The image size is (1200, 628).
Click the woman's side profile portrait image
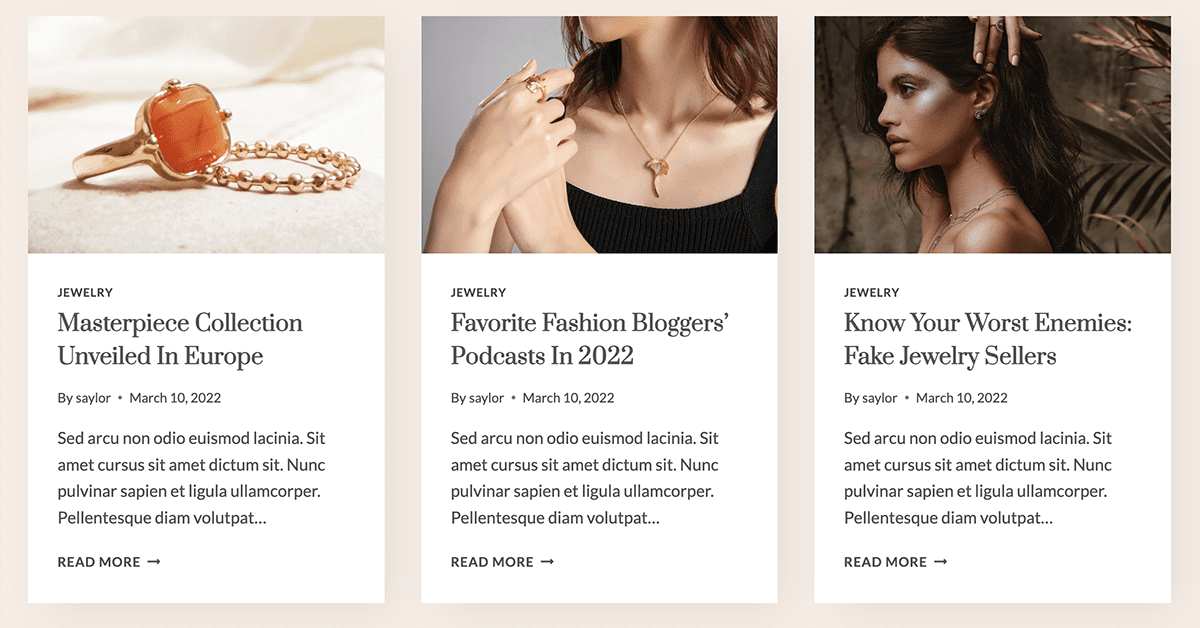[x=992, y=134]
